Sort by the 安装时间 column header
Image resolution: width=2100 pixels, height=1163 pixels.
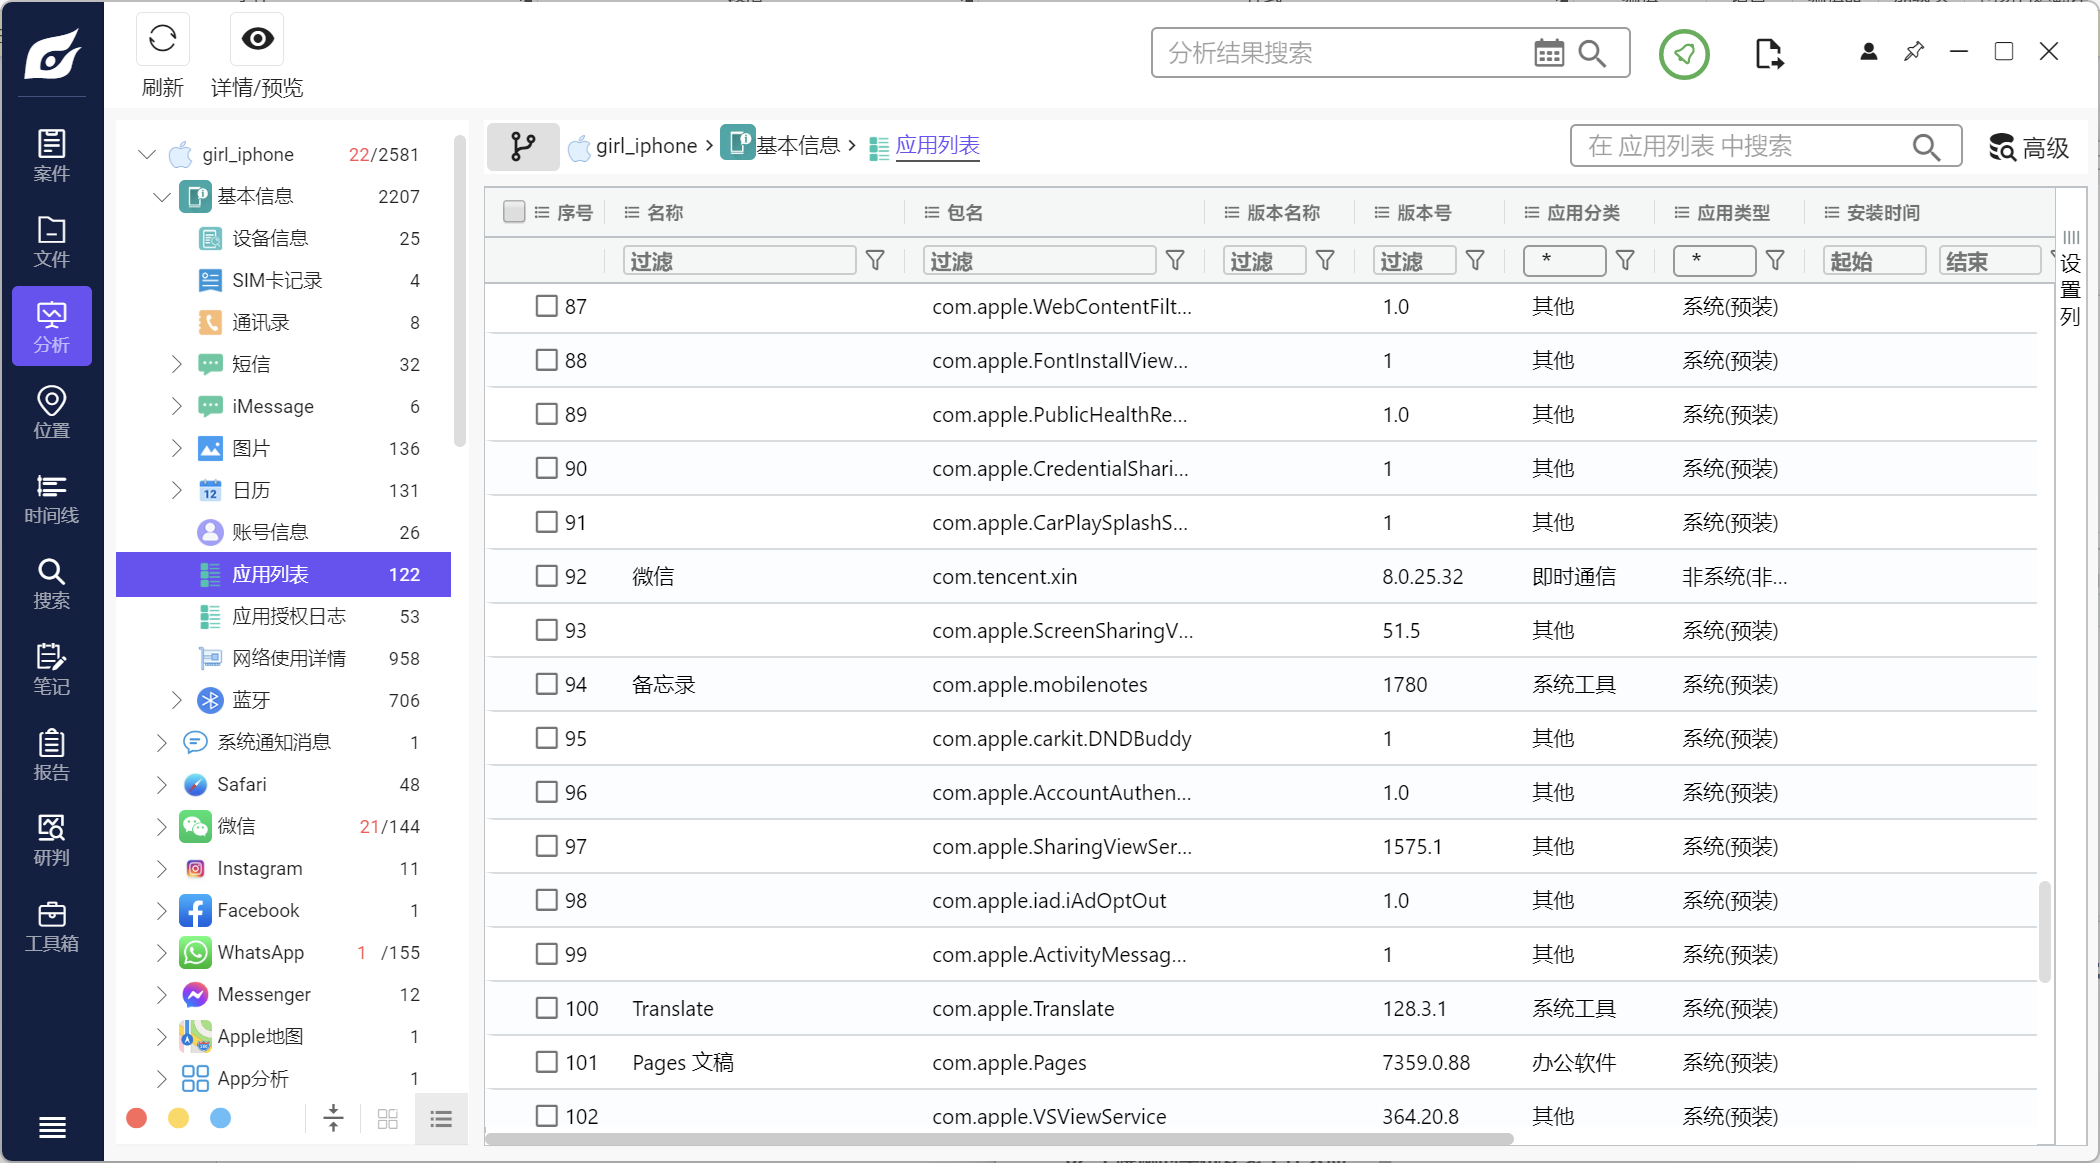tap(1883, 212)
